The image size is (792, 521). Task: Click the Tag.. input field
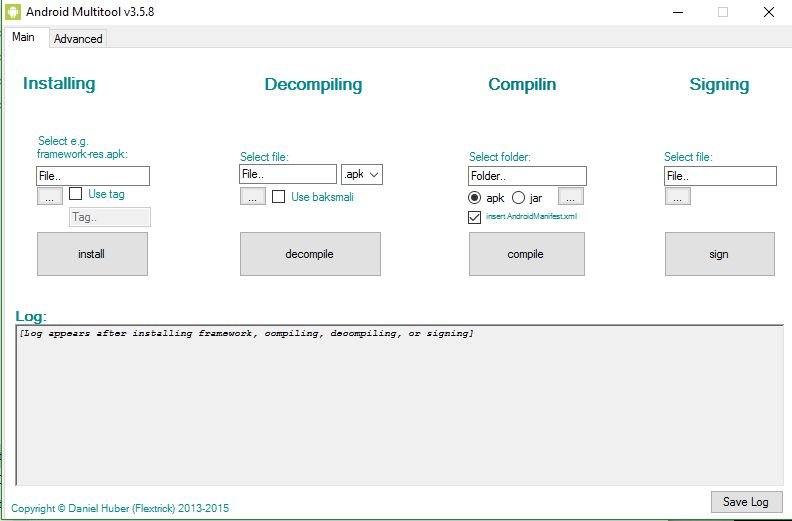(x=110, y=217)
